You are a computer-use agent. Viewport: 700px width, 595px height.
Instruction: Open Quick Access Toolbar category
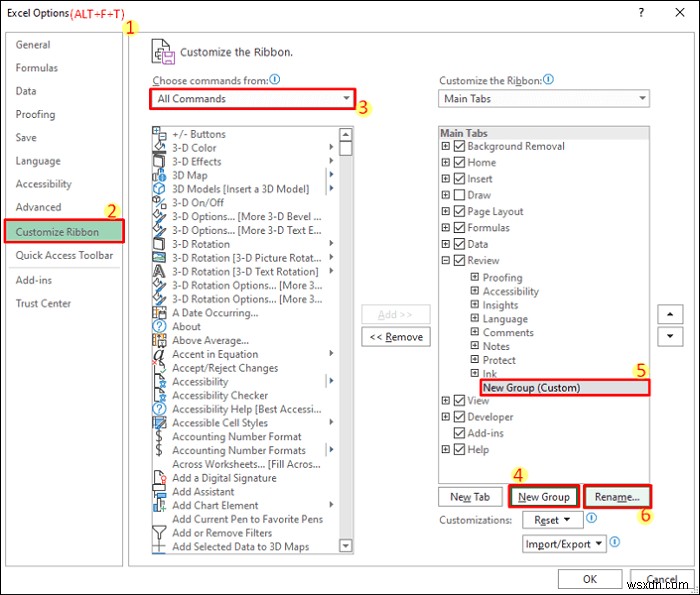click(64, 255)
